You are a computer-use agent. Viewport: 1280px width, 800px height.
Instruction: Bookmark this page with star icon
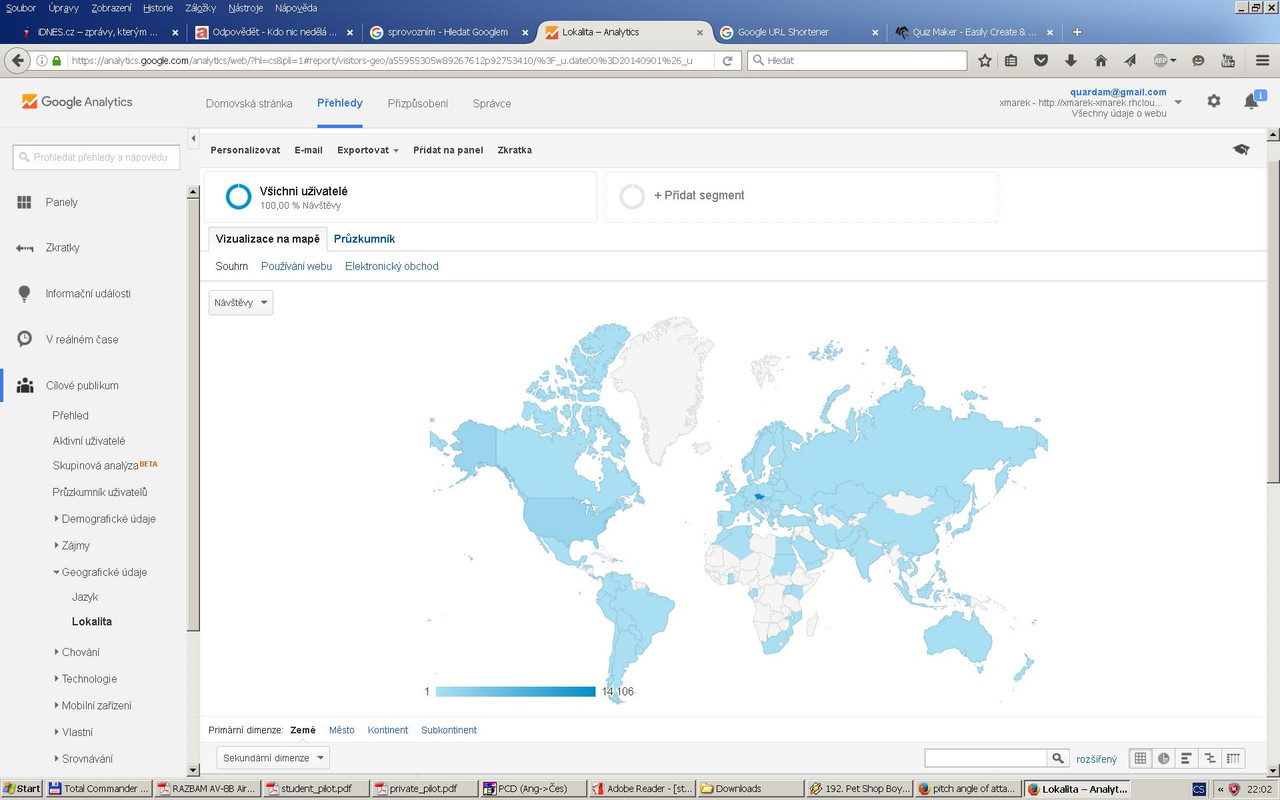[x=985, y=60]
